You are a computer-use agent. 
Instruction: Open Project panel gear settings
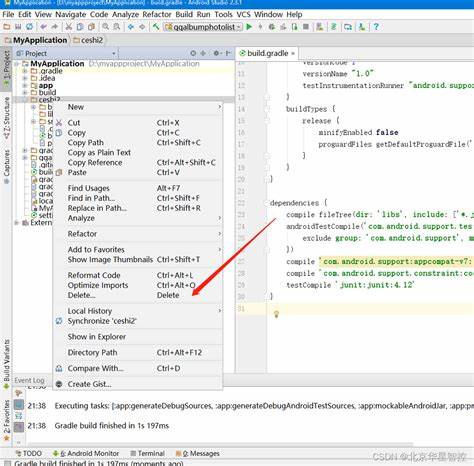[x=217, y=53]
